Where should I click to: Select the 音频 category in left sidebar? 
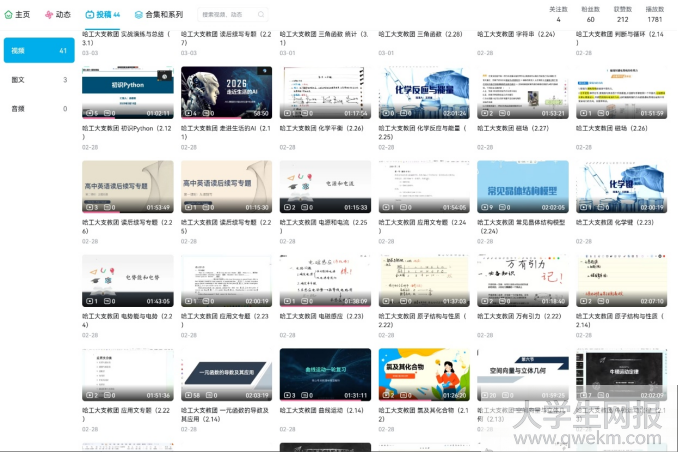point(37,108)
